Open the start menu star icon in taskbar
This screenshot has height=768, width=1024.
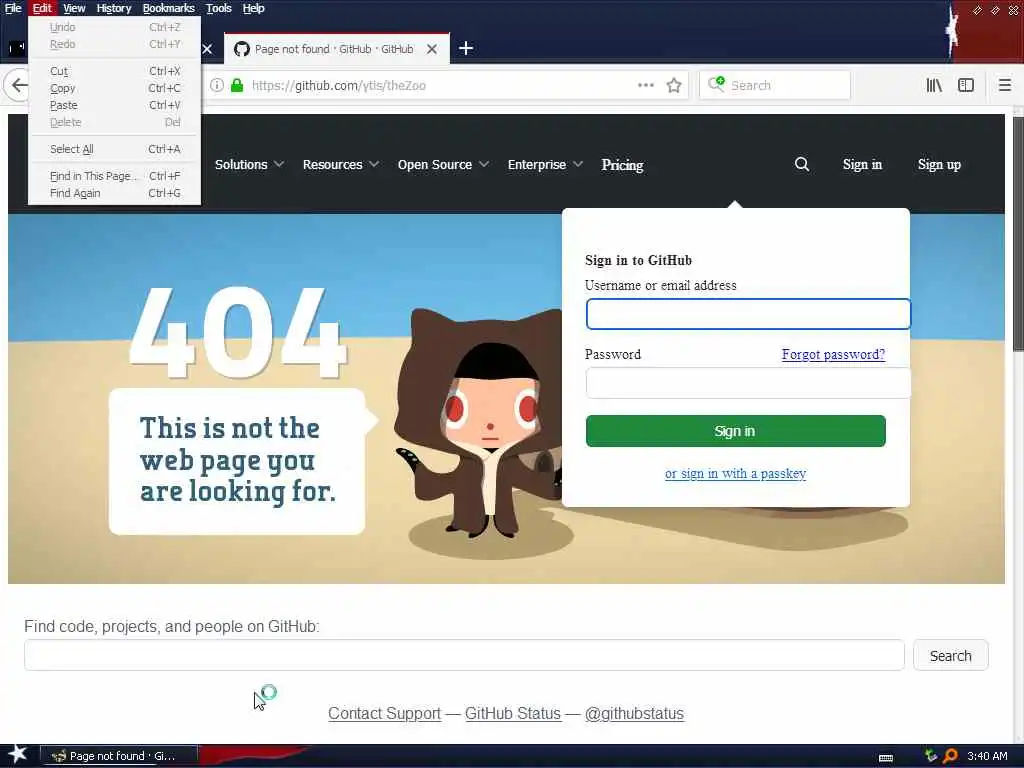(x=17, y=755)
